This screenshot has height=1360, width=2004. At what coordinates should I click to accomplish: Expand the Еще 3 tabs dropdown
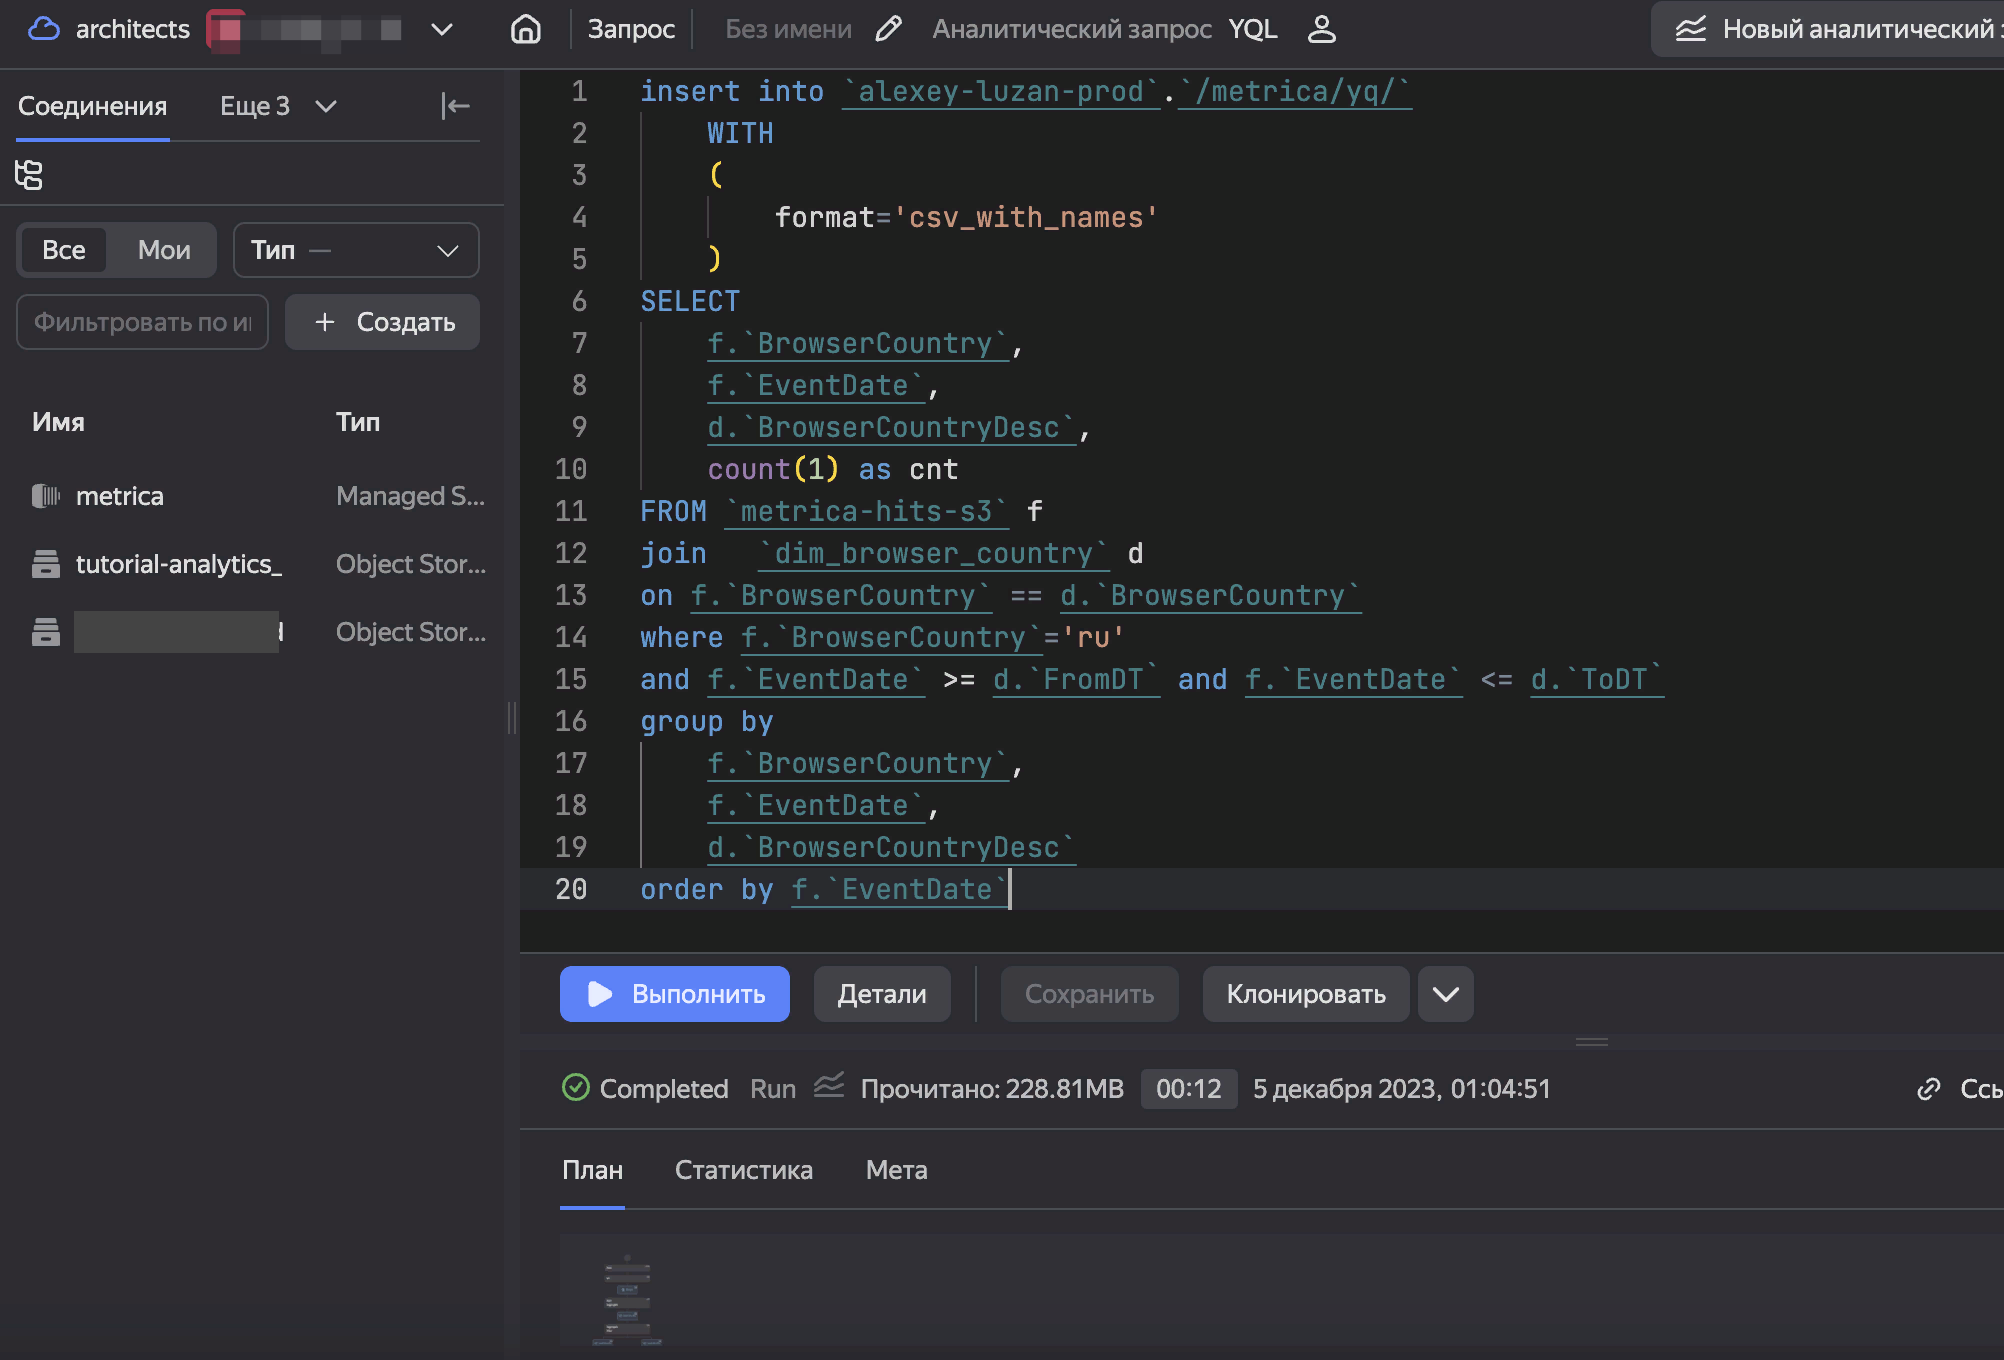(278, 106)
